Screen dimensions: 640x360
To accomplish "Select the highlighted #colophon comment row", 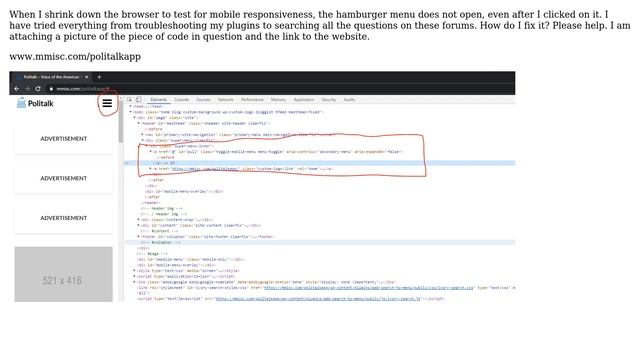I will point(320,242).
